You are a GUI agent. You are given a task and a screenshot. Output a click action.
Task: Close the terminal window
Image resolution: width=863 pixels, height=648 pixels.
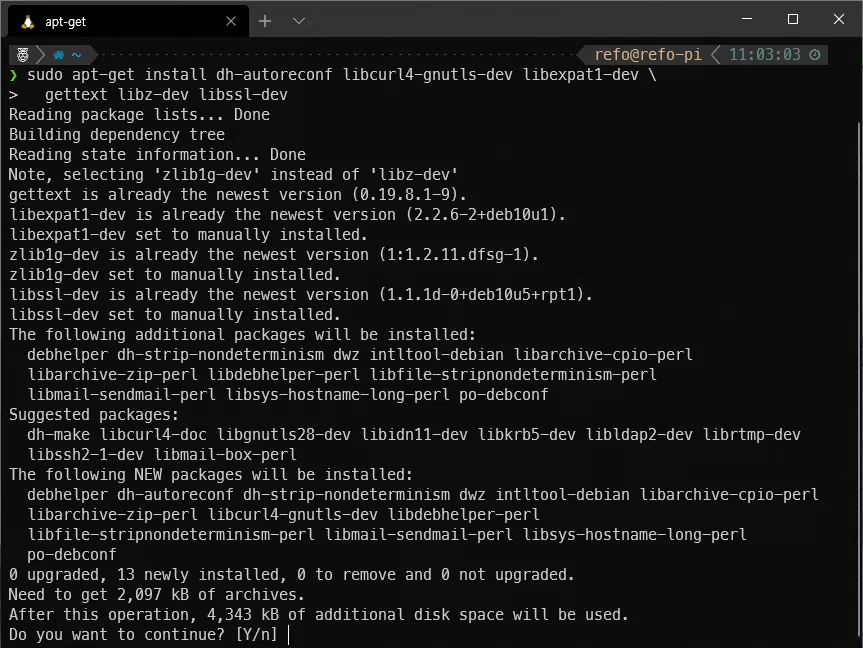[x=838, y=19]
